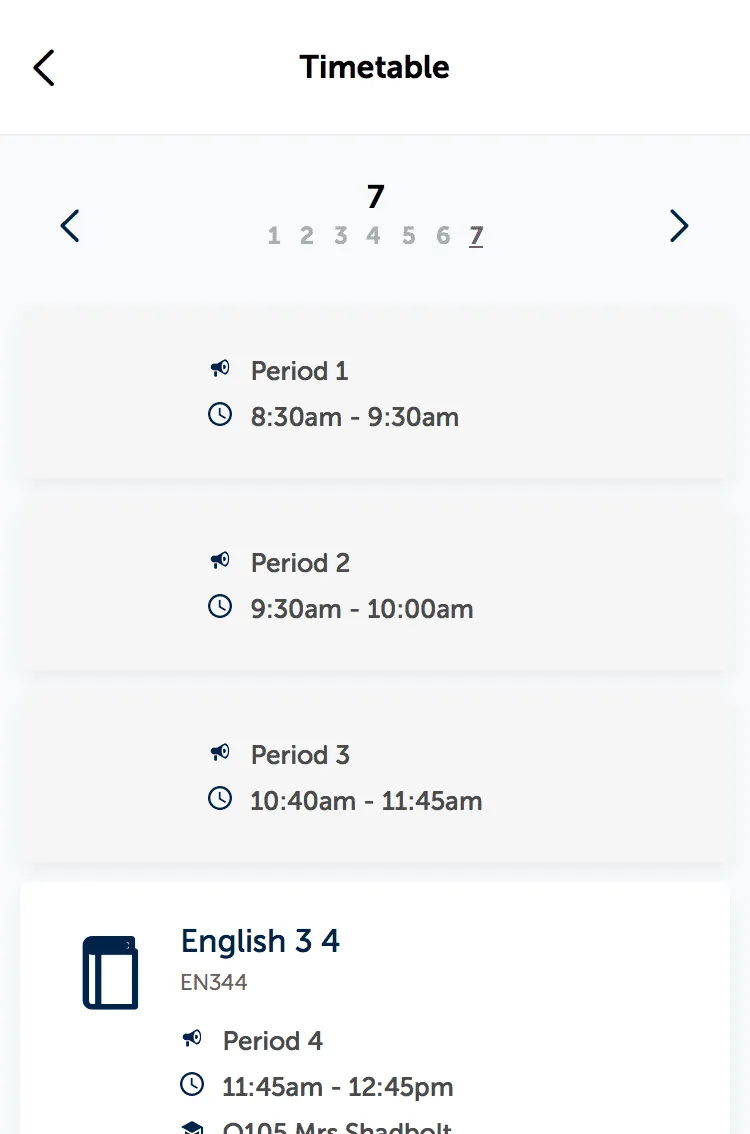Click the English 3 4 book icon
The height and width of the screenshot is (1134, 750).
tap(110, 972)
